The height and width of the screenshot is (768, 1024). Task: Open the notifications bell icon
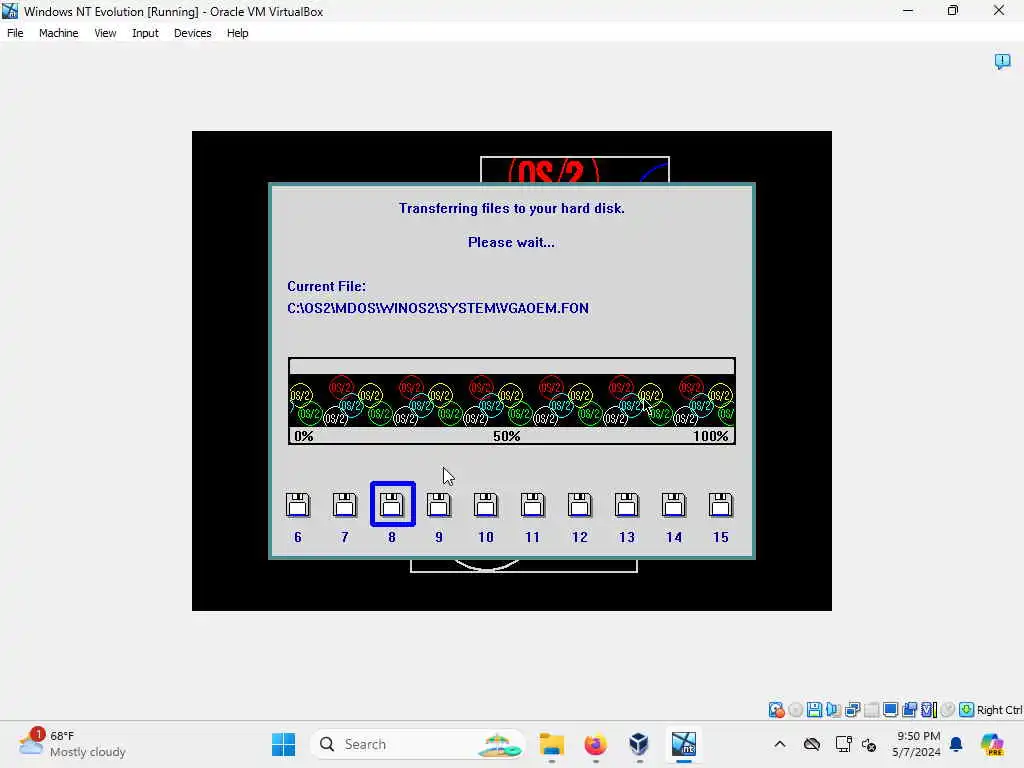click(956, 744)
